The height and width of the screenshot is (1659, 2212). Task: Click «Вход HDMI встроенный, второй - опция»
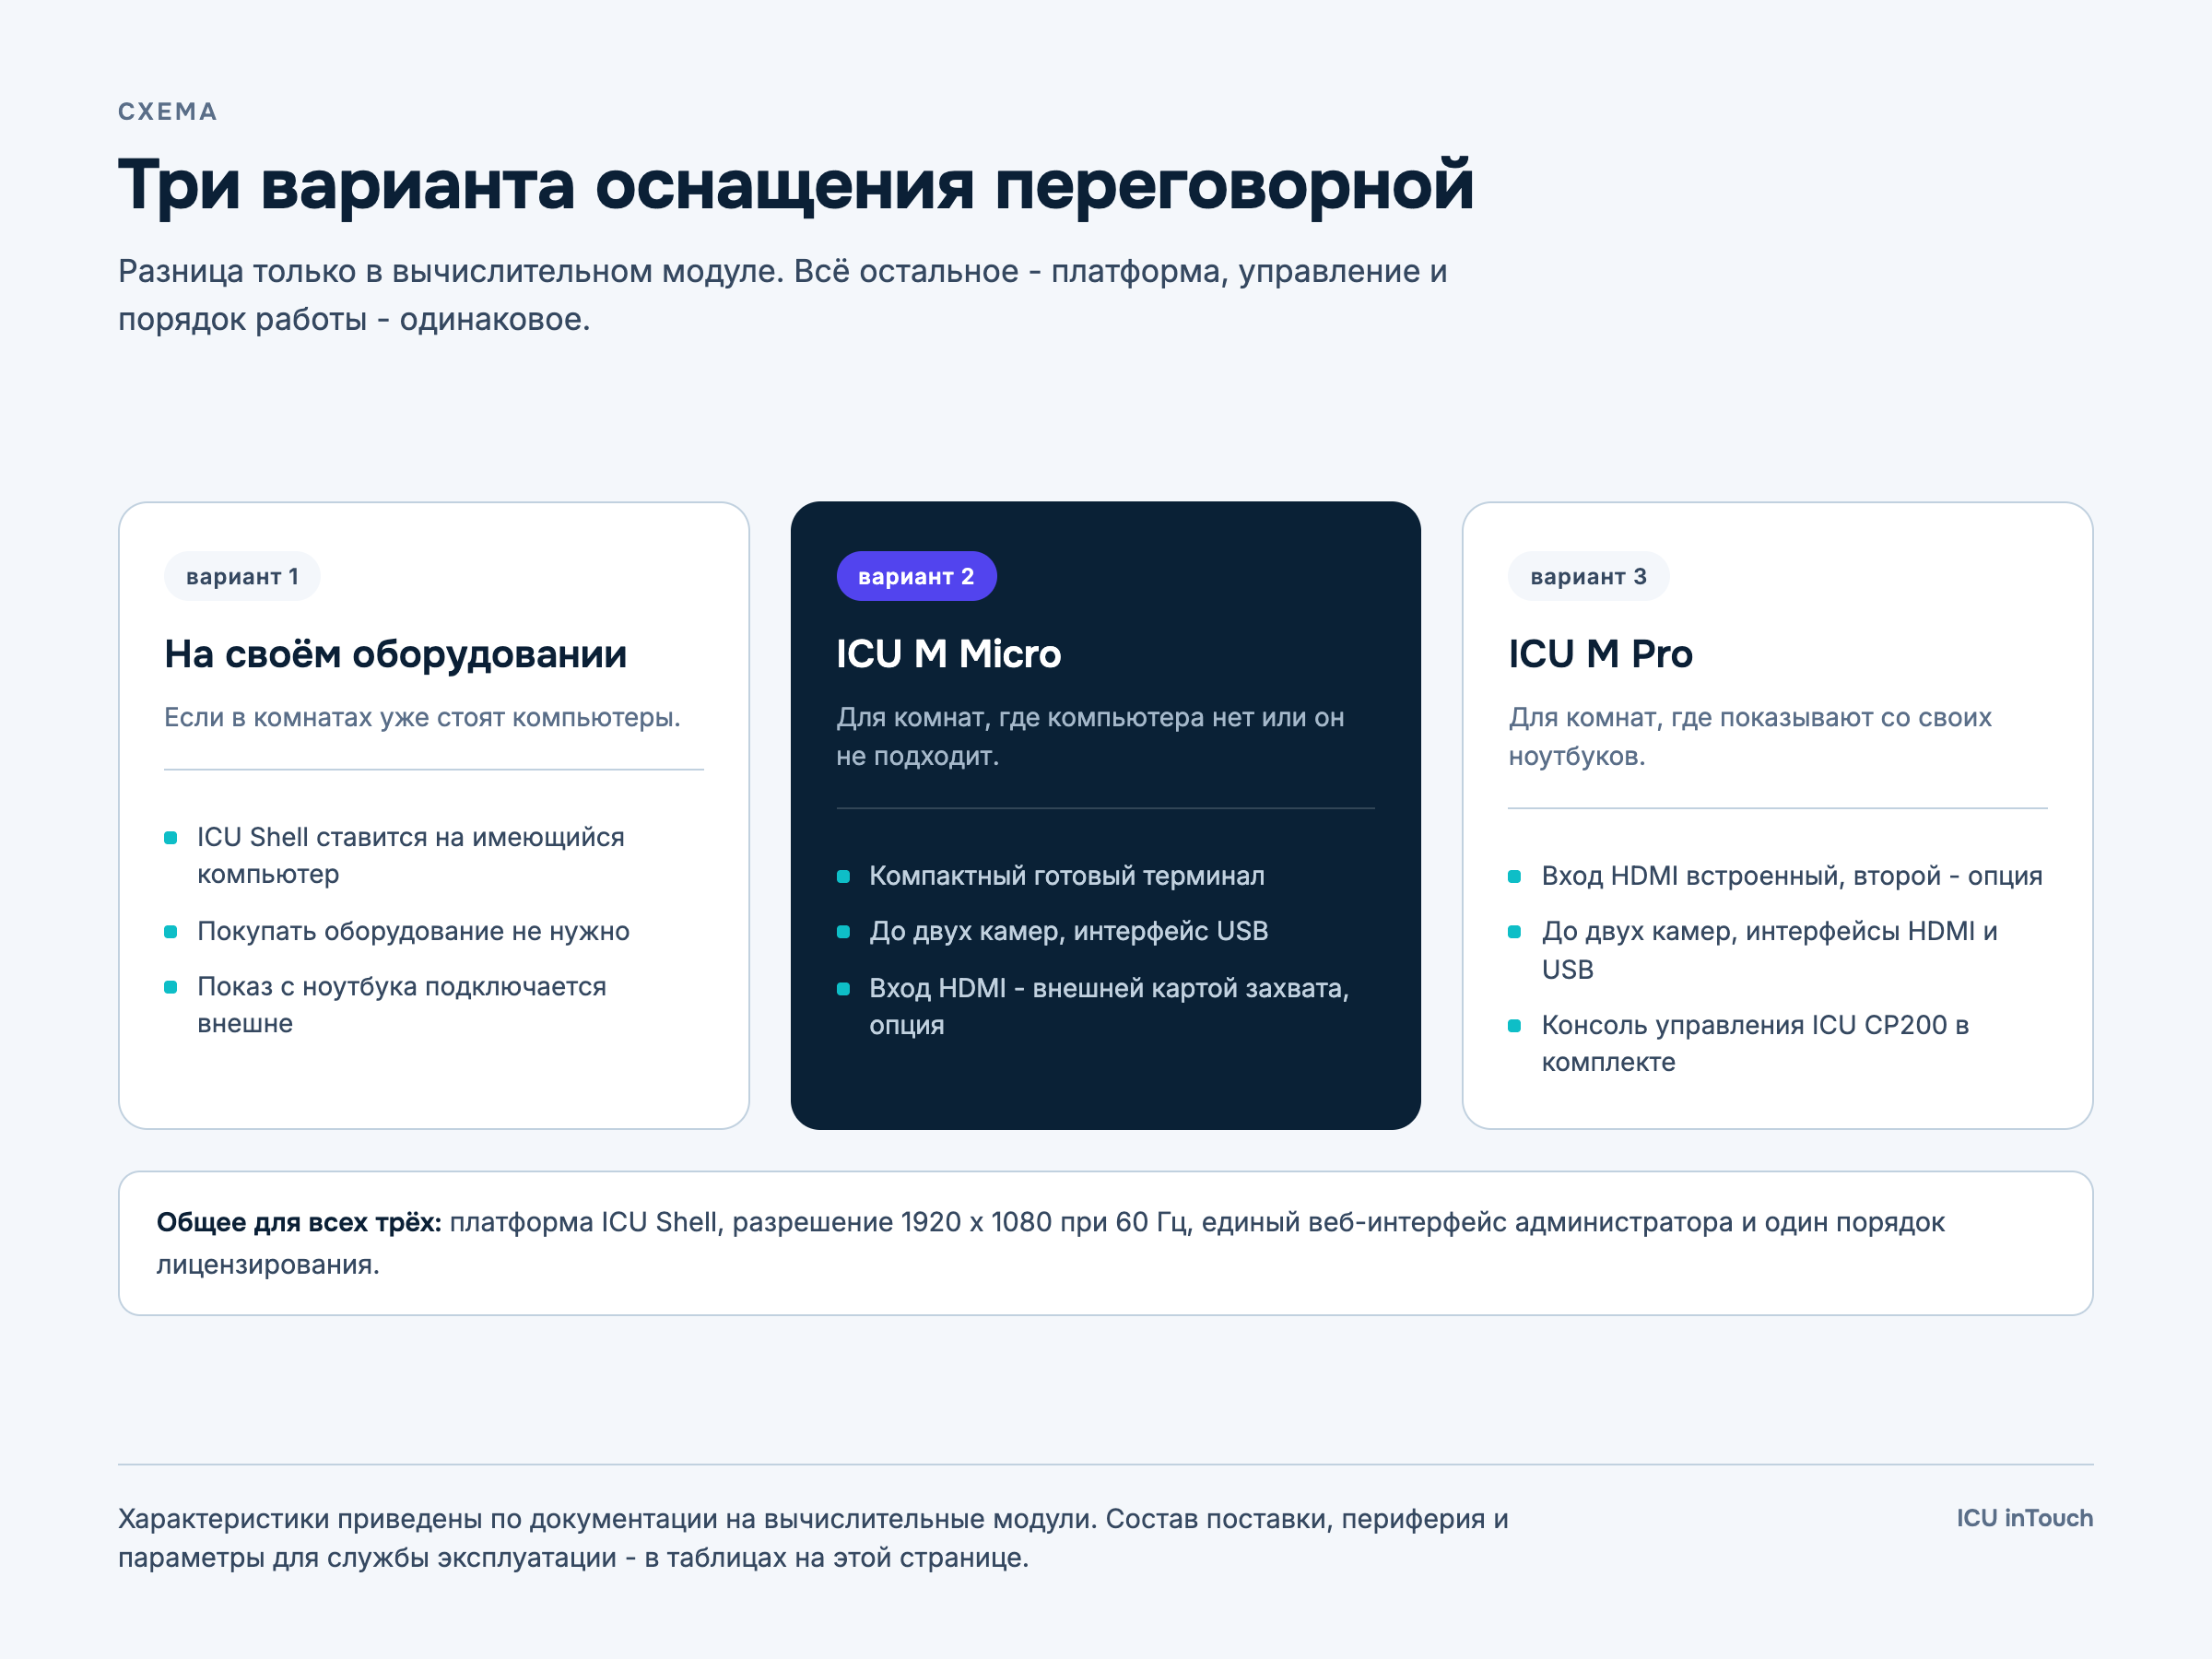point(1791,876)
